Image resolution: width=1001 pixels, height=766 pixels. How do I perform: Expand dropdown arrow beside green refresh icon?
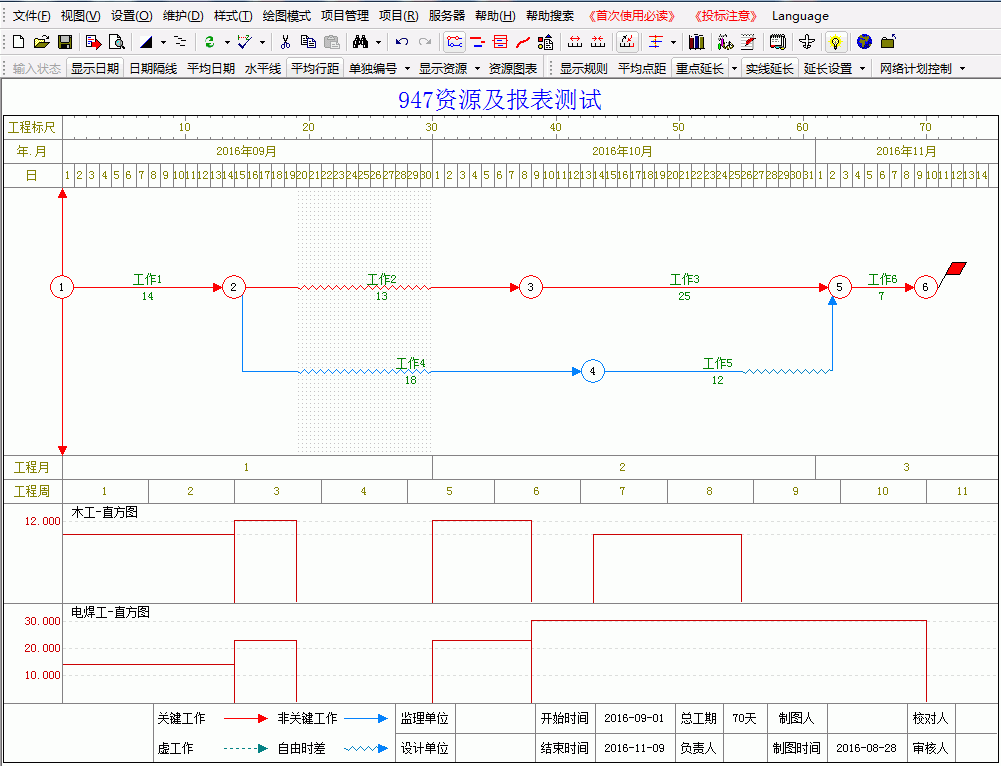click(227, 43)
